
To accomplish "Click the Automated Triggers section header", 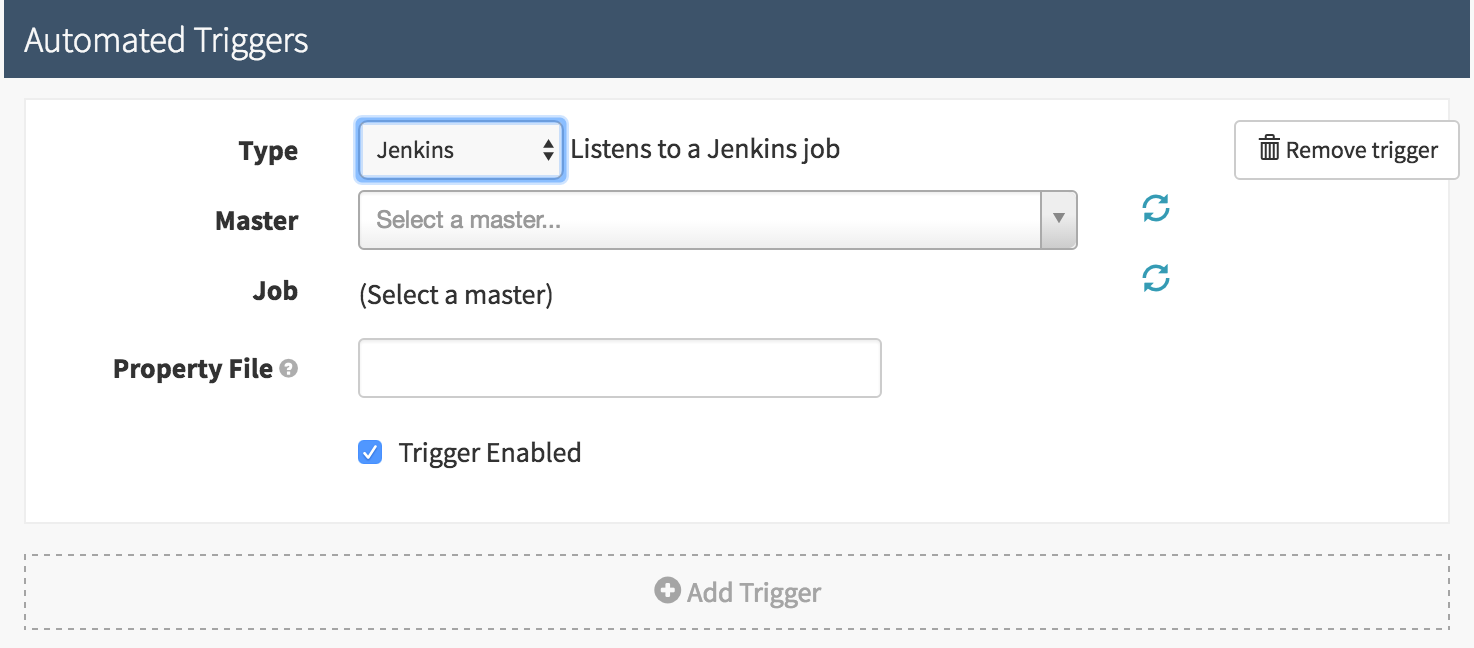I will [x=166, y=41].
